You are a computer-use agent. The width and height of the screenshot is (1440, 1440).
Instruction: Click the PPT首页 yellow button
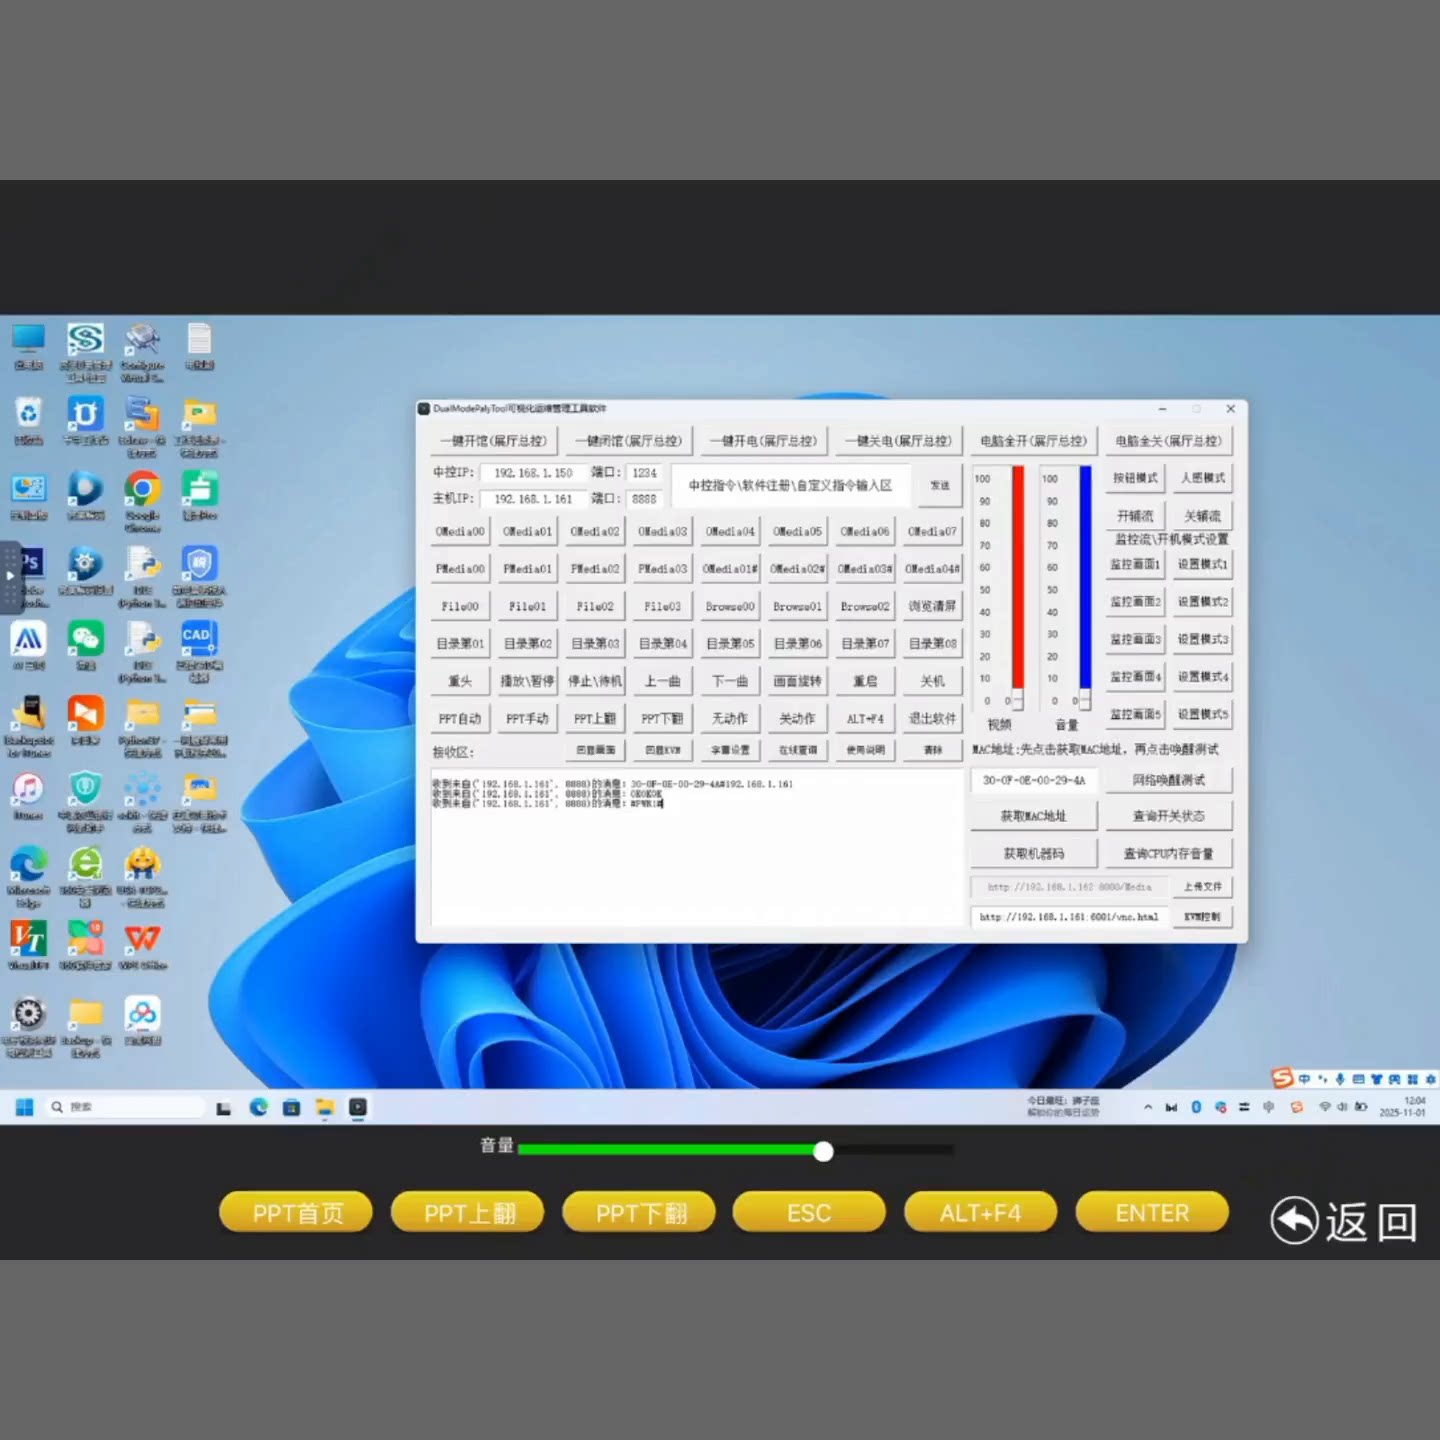point(296,1213)
